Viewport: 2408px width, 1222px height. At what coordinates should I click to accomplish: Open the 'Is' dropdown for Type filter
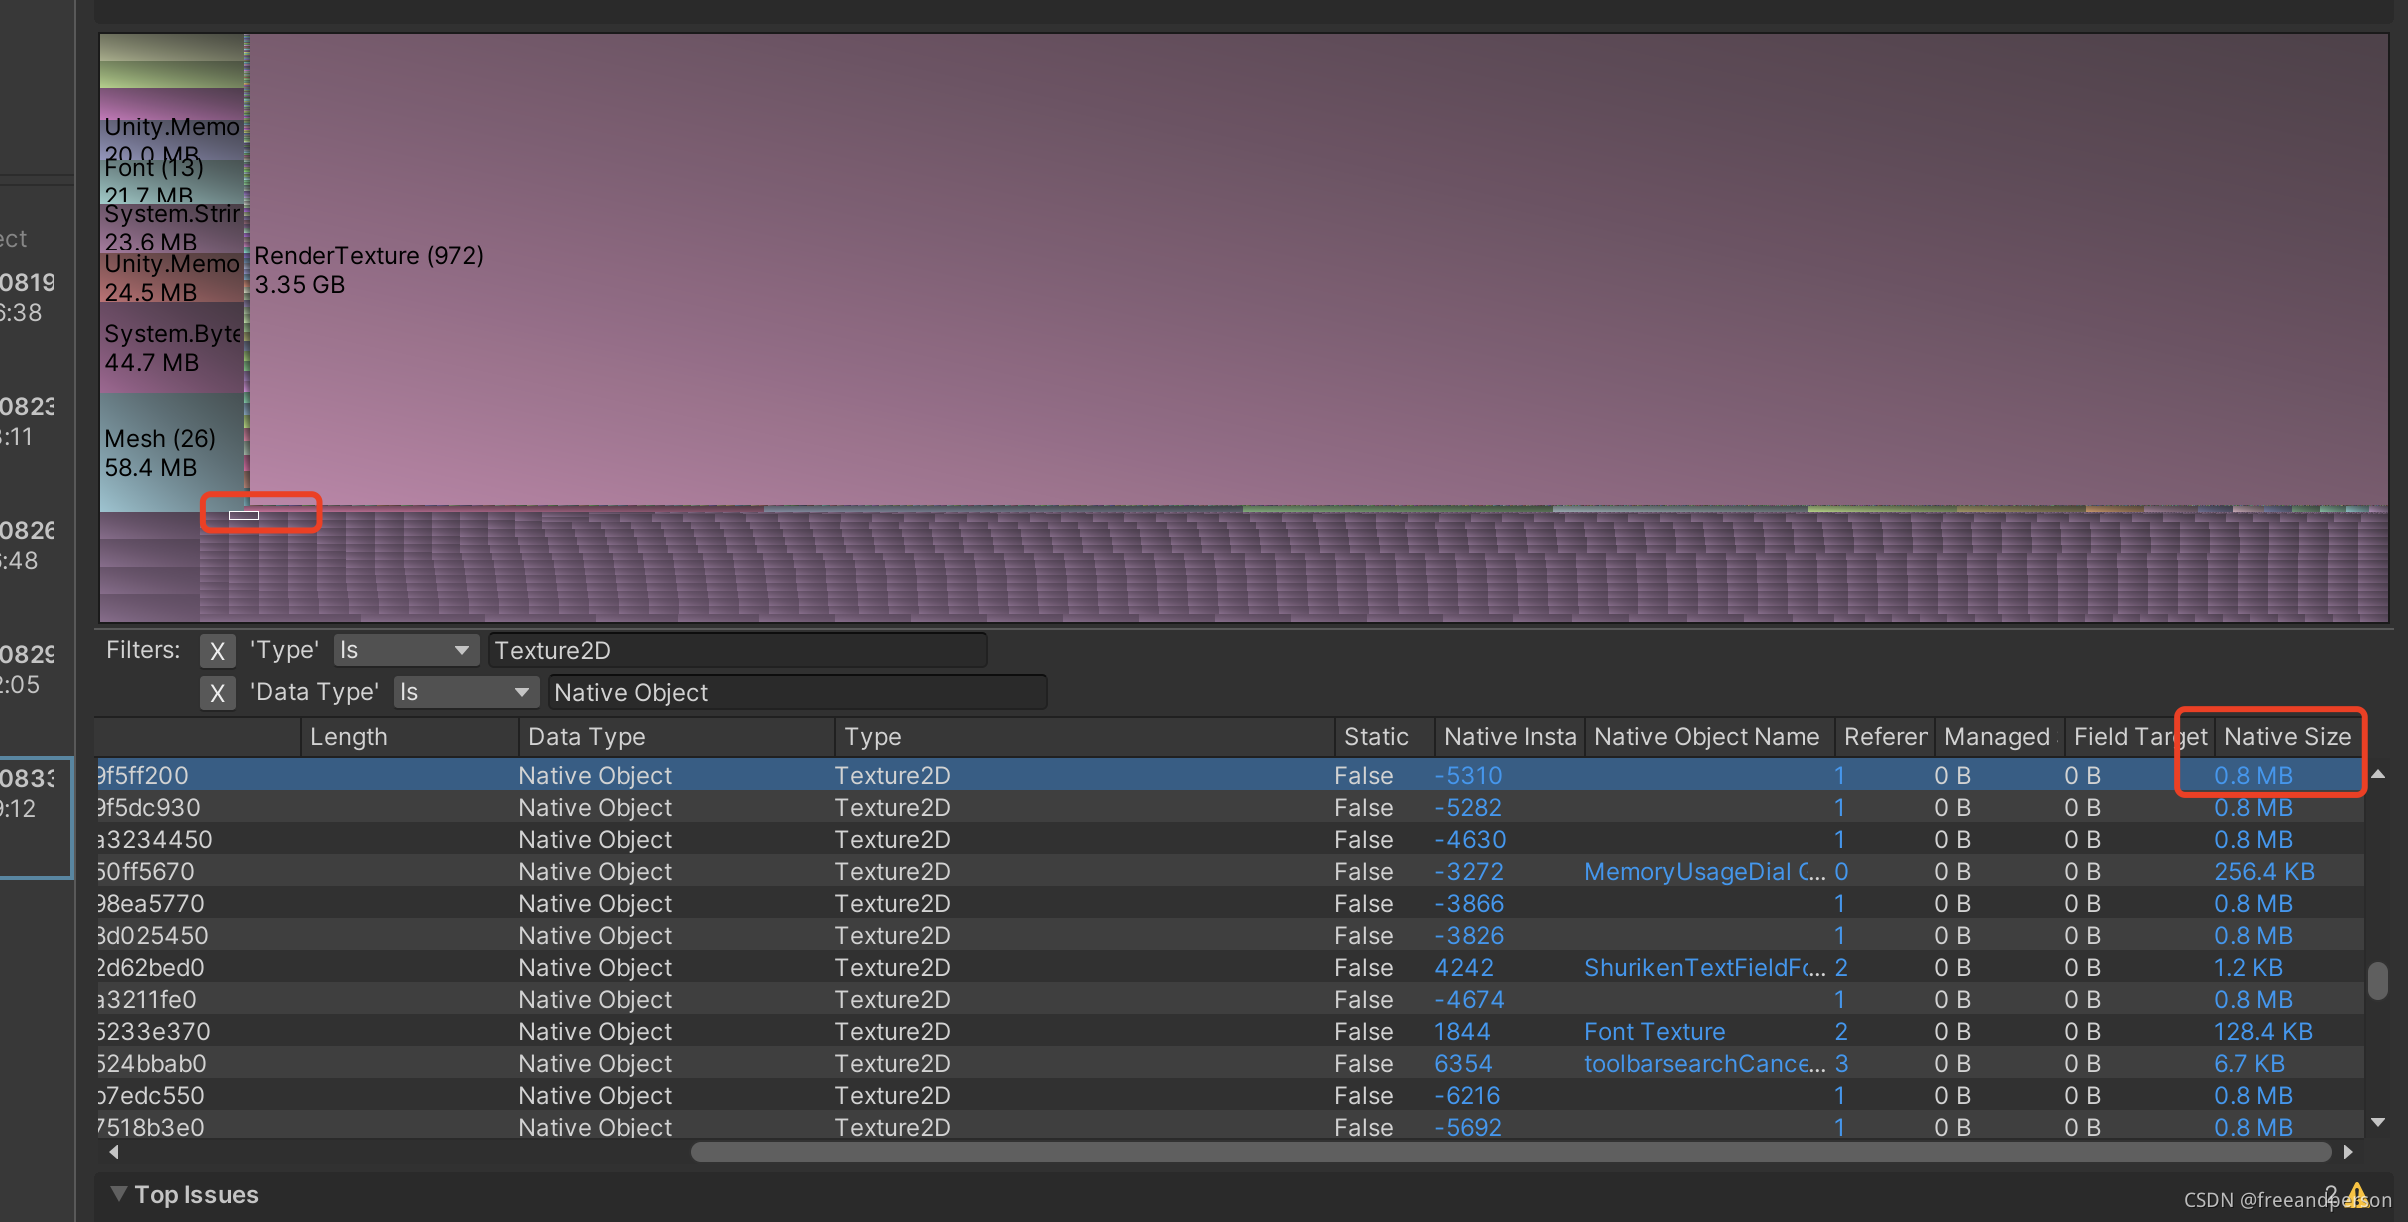405,651
